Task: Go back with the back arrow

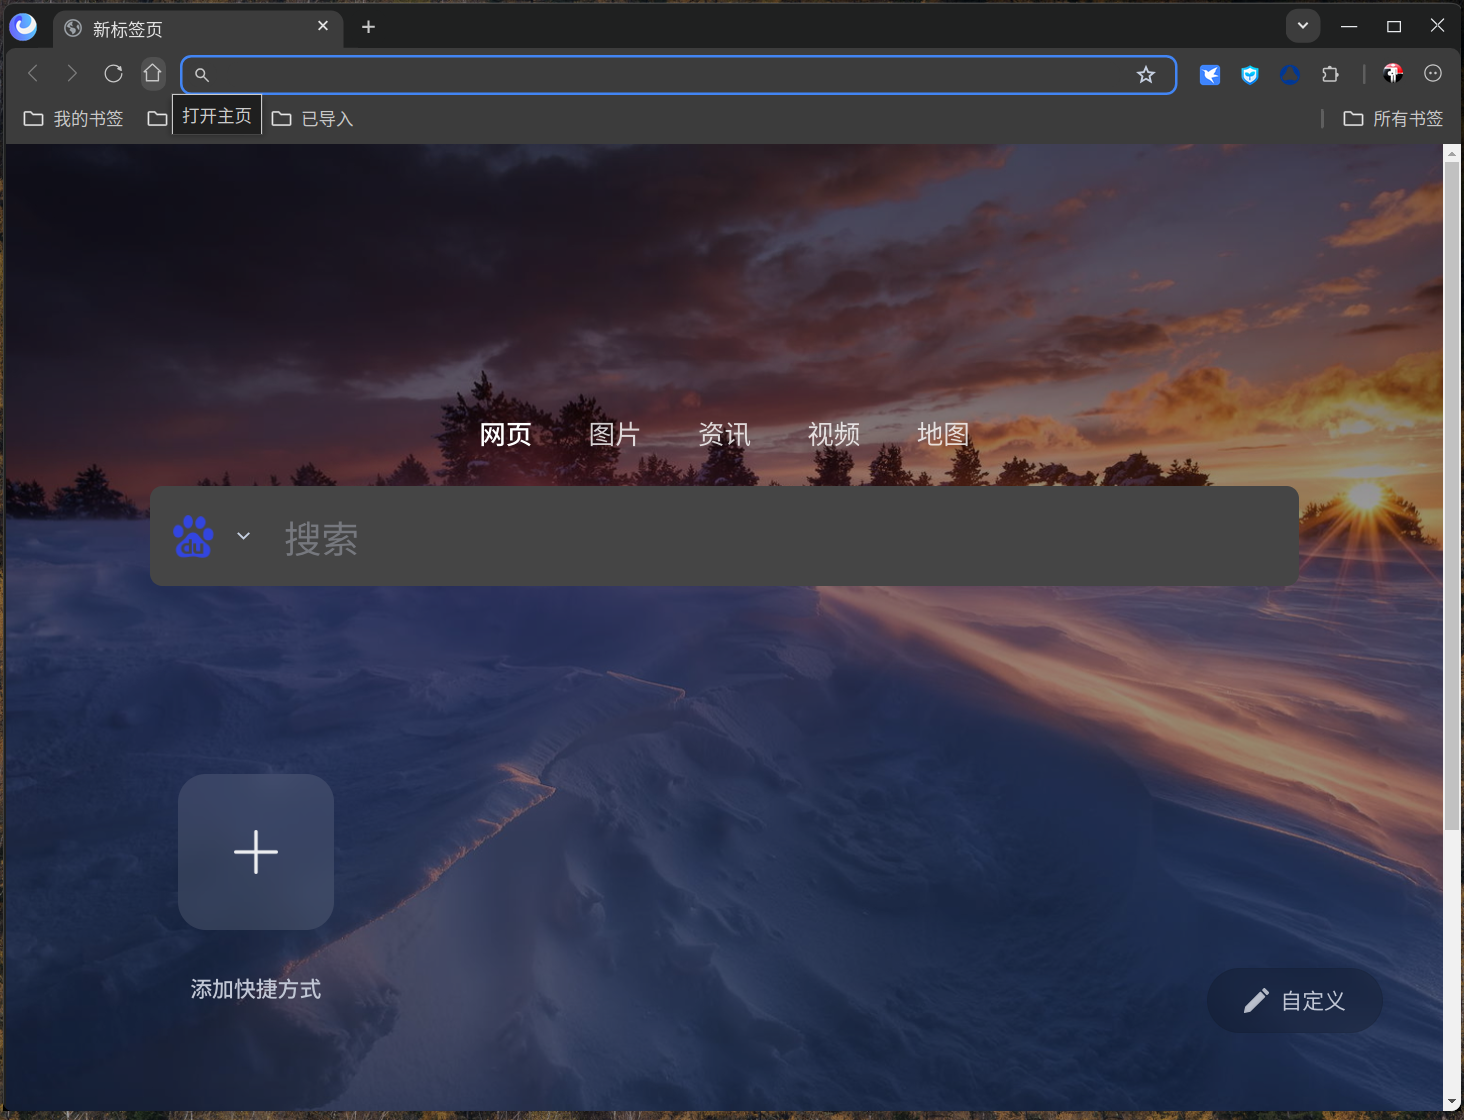Action: (33, 73)
